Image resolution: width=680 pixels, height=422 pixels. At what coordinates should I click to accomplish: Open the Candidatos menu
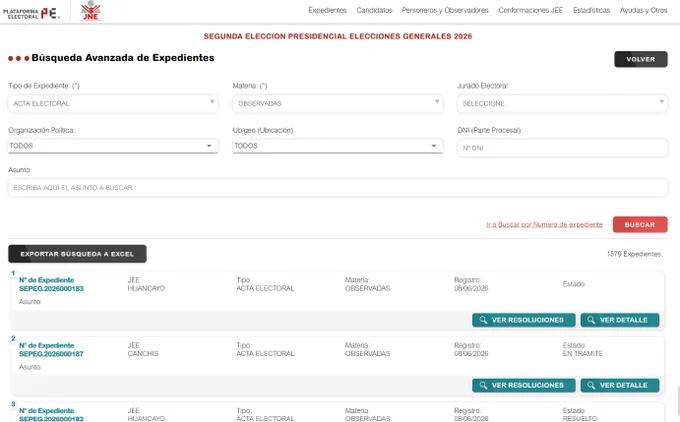[374, 10]
